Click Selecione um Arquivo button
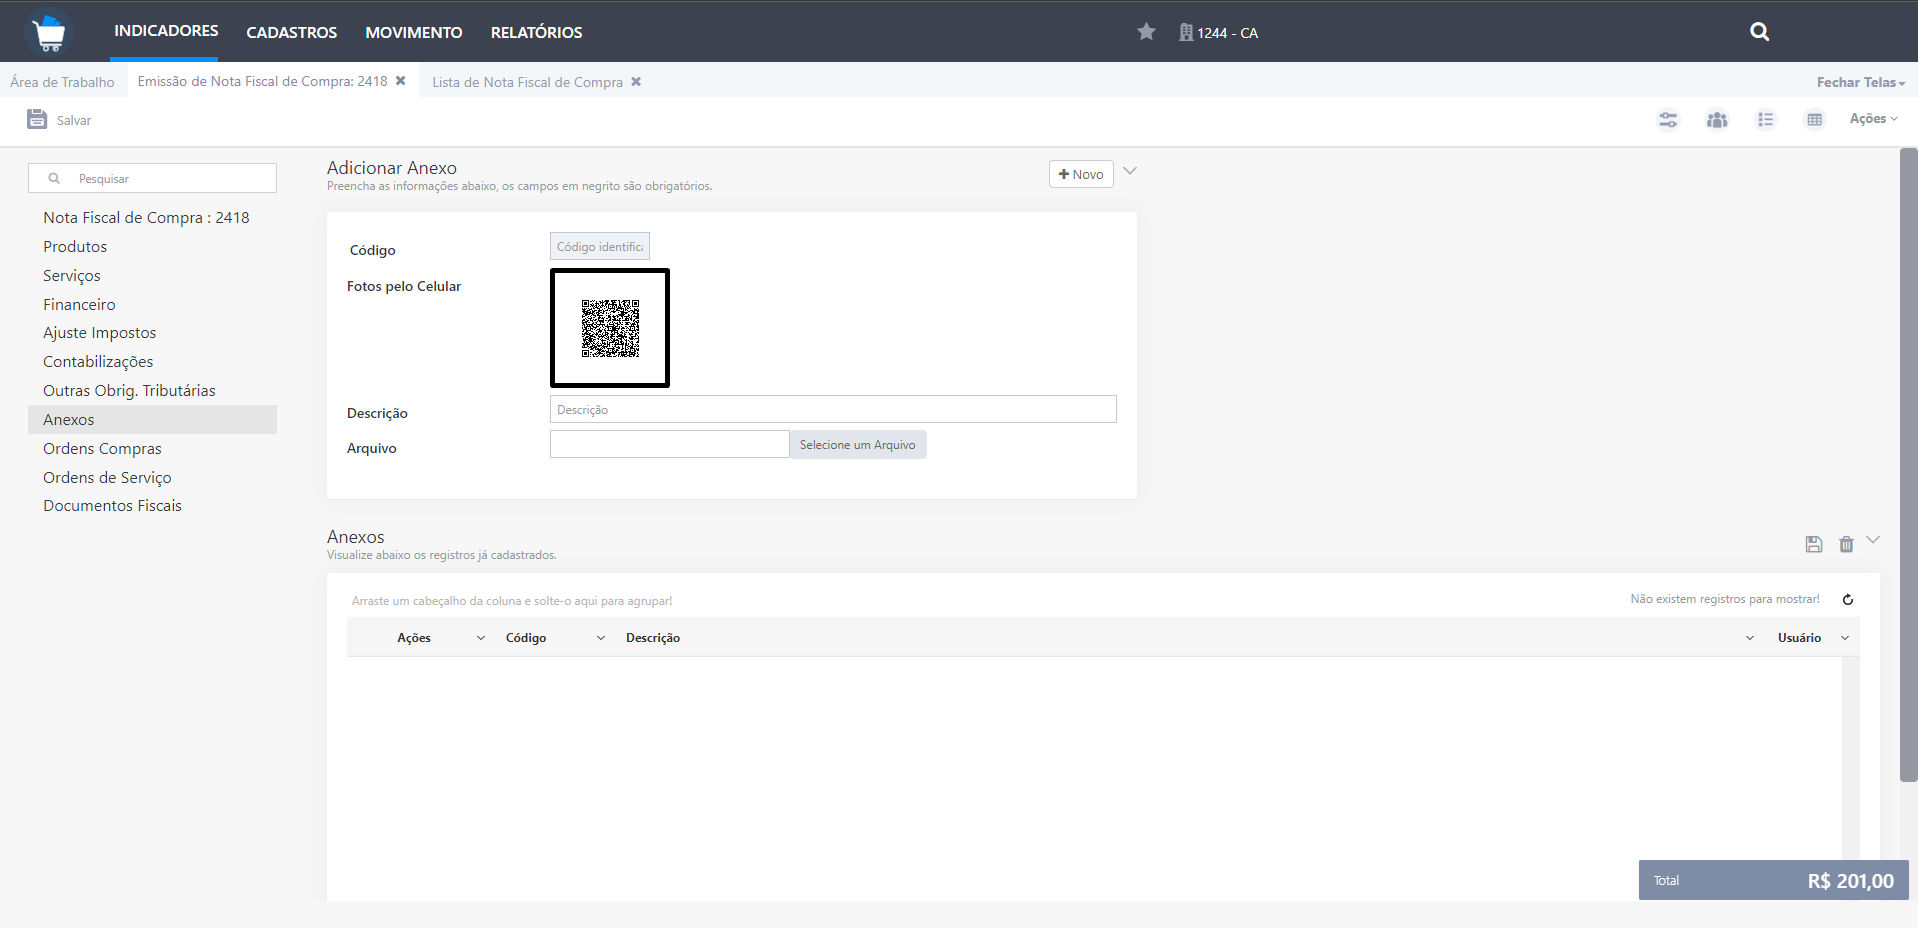 [858, 445]
